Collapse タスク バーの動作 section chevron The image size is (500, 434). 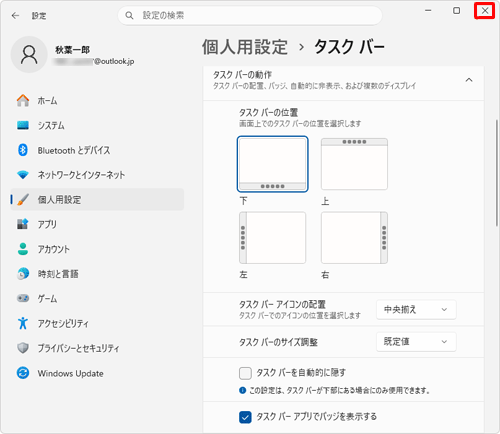click(x=469, y=80)
